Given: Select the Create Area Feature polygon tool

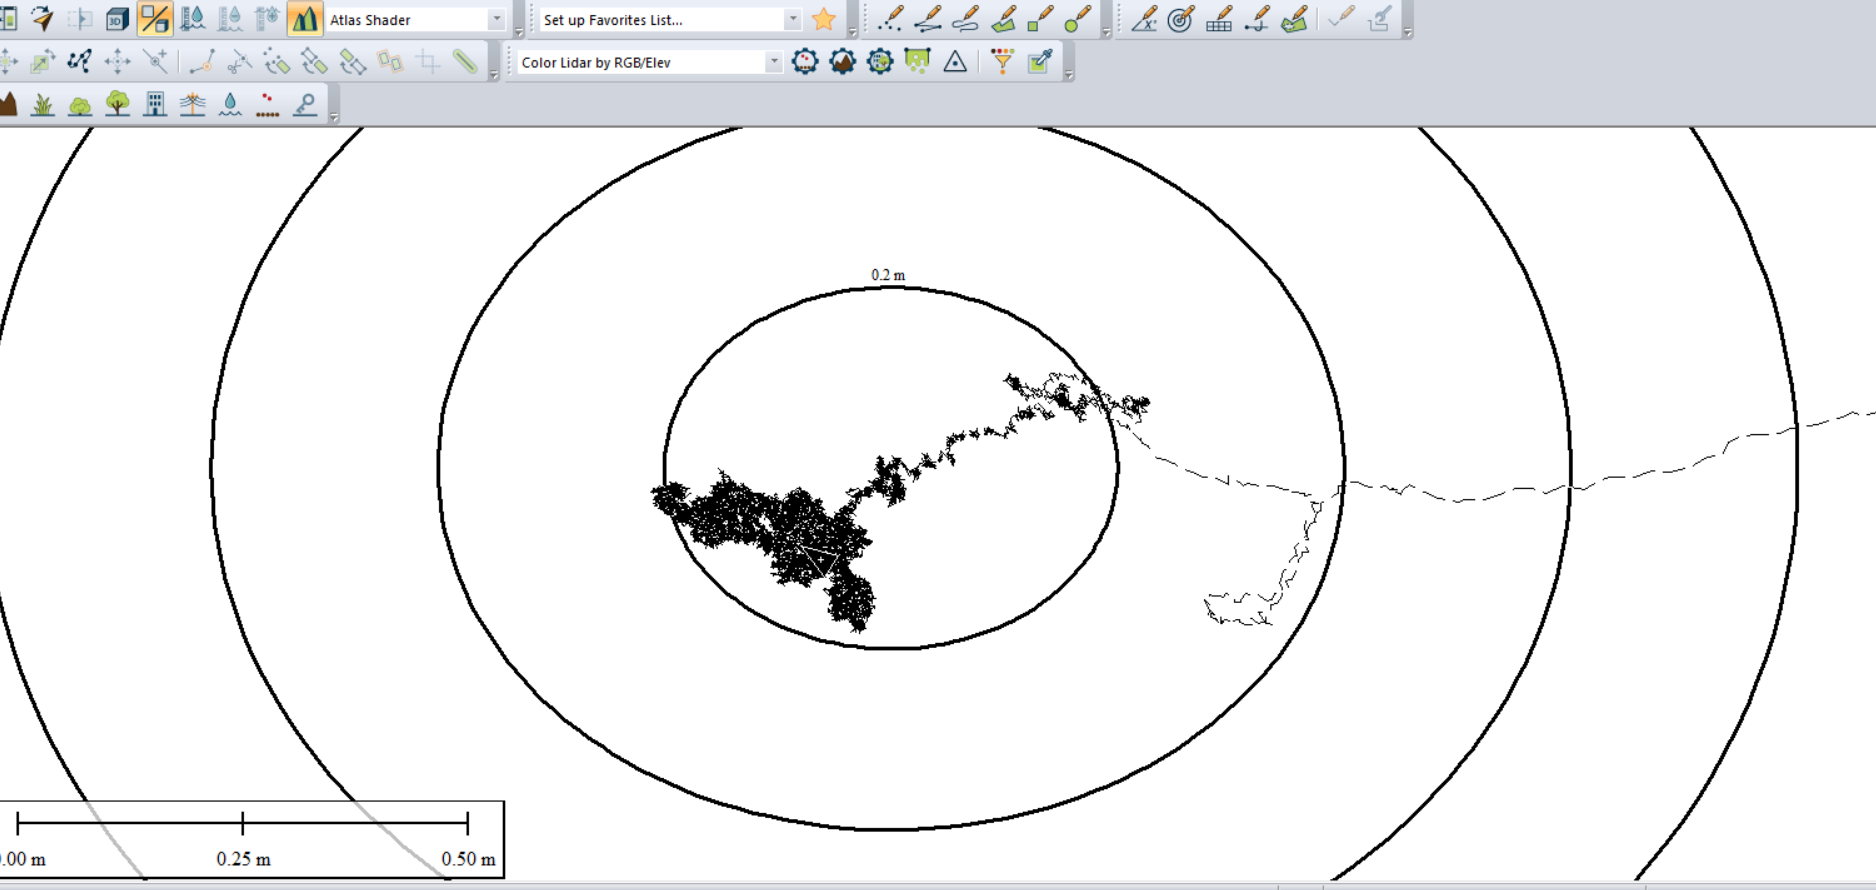Looking at the screenshot, I should (x=1003, y=19).
